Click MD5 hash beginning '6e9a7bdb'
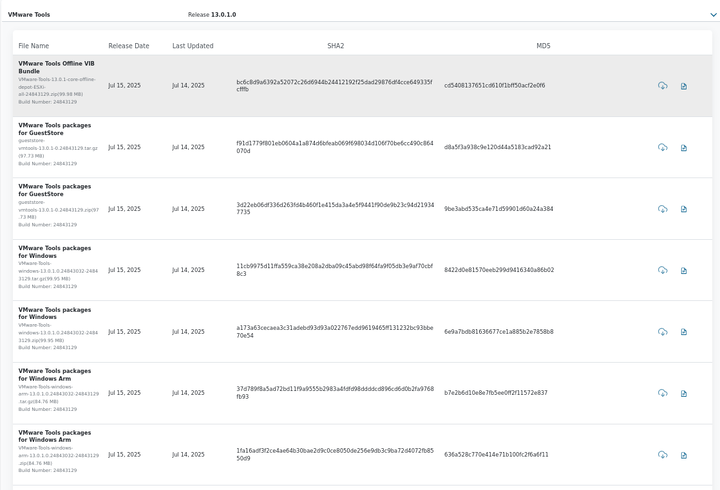 499,332
